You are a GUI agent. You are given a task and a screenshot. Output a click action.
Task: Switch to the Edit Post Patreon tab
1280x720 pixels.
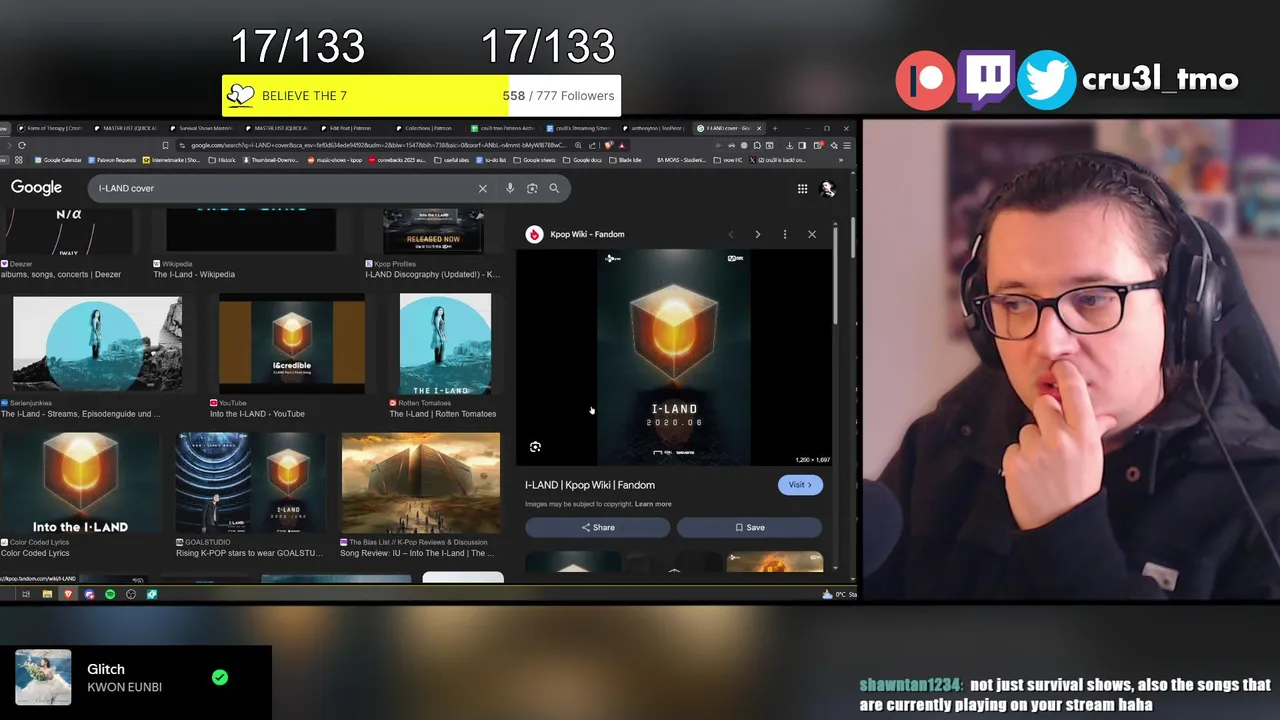click(x=350, y=128)
